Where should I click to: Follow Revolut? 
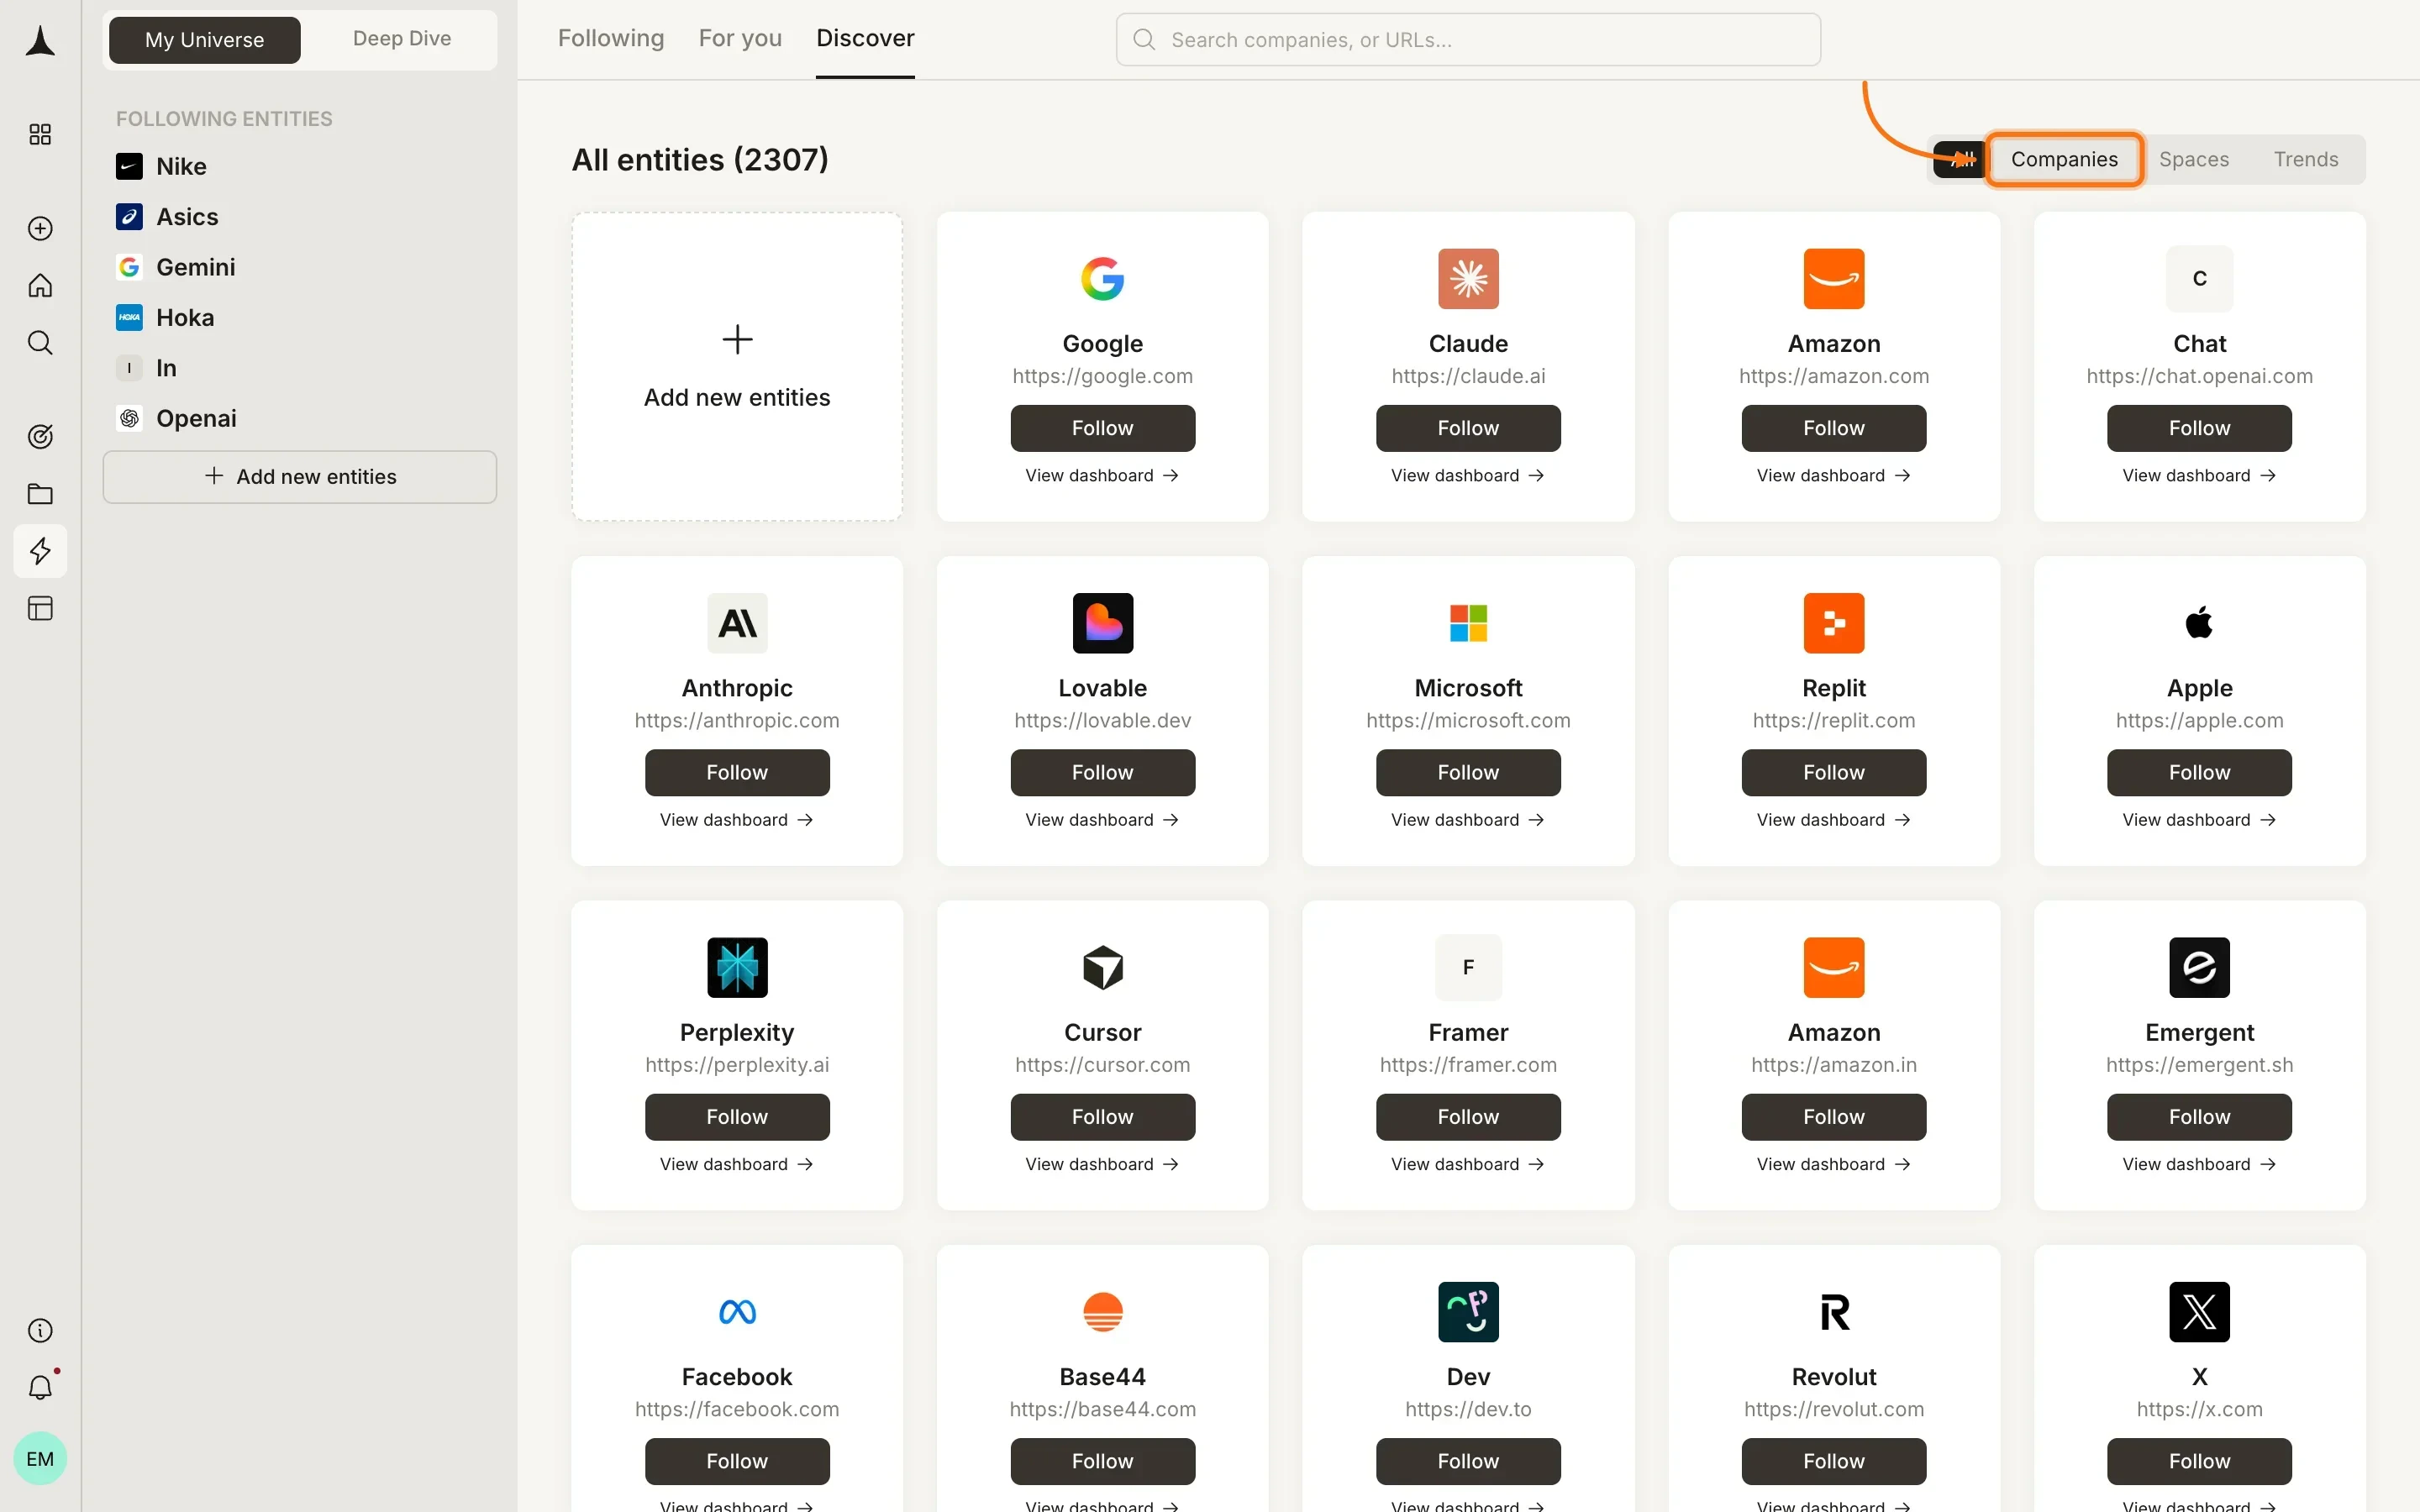coord(1833,1461)
